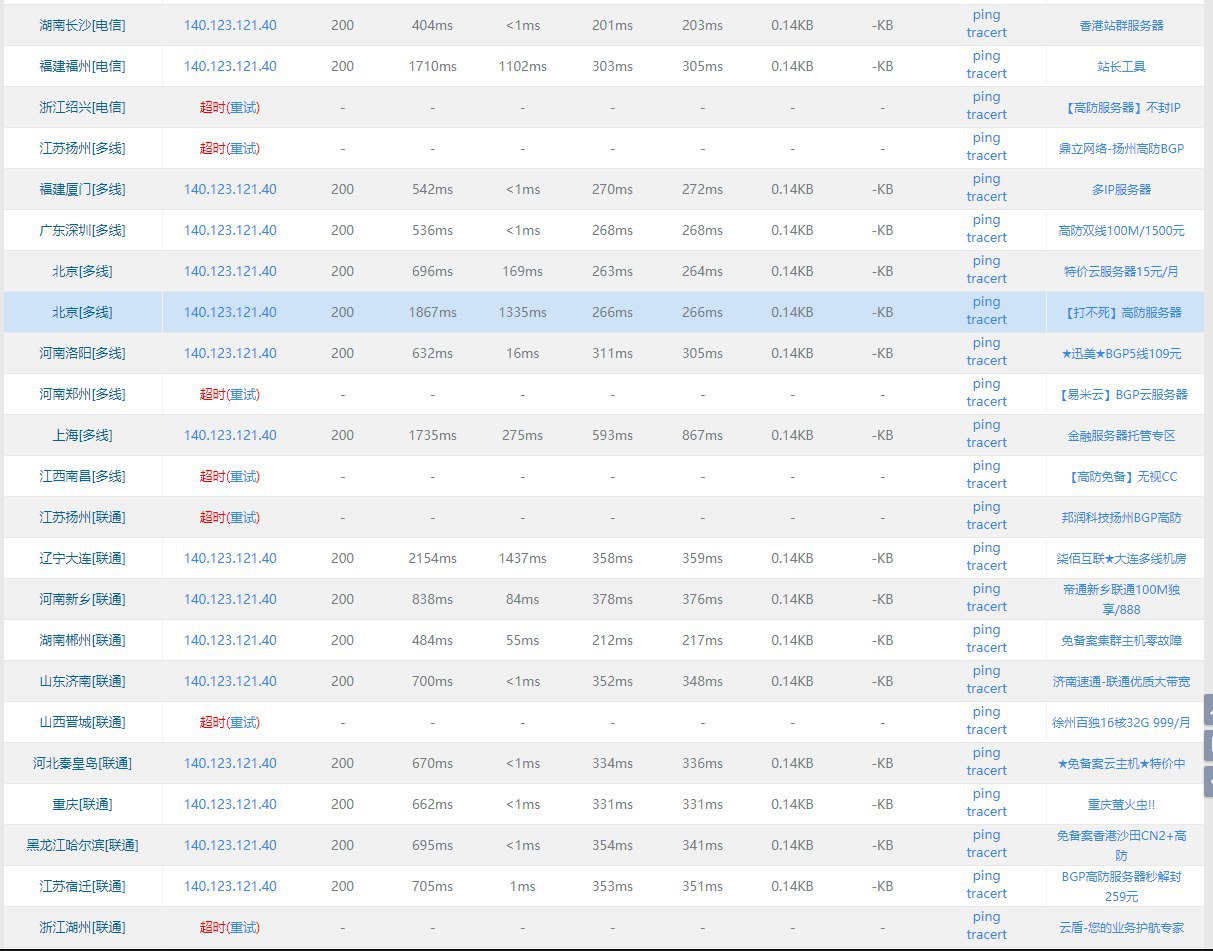Open 帝通新乡联通100M独享/888 ad

(1121, 599)
